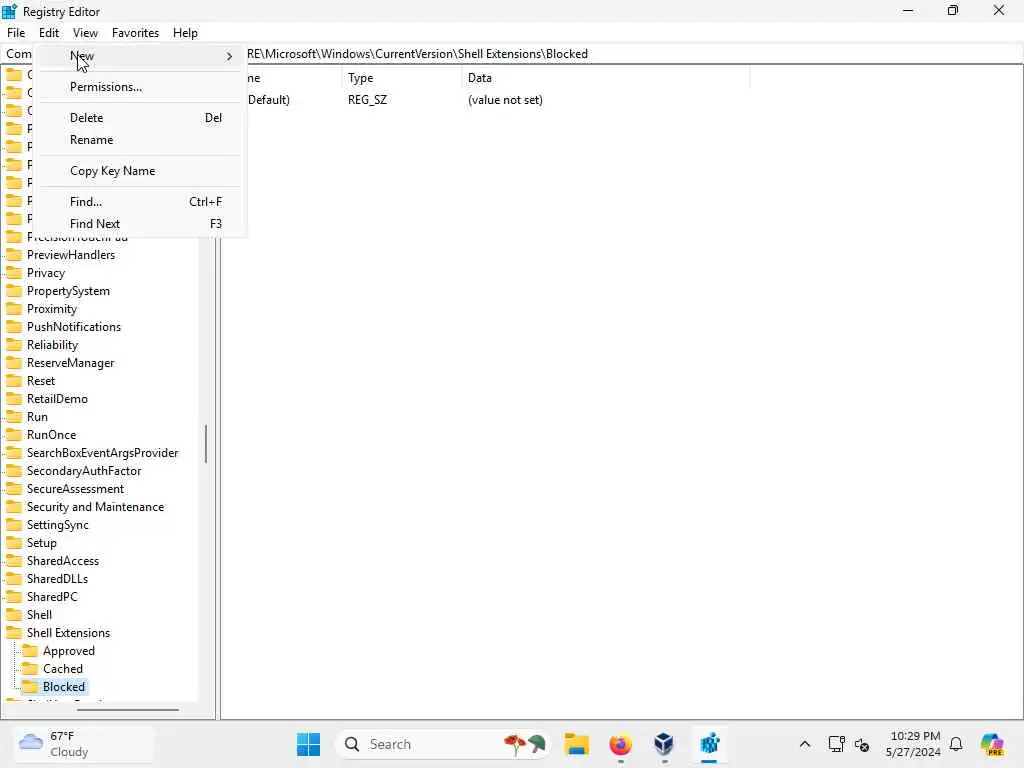Image resolution: width=1024 pixels, height=768 pixels.
Task: Select the Proximity folder icon
Action: point(14,309)
